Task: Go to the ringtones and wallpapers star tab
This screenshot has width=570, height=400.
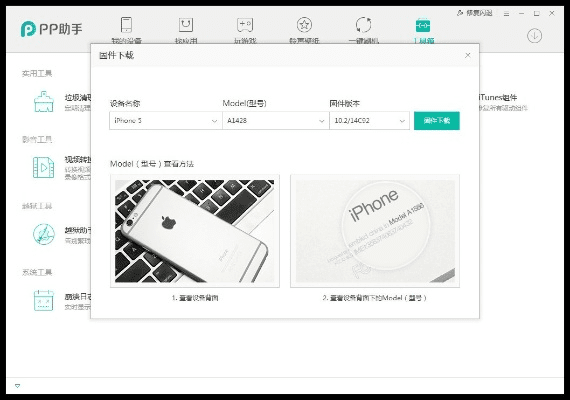Action: coord(304,30)
